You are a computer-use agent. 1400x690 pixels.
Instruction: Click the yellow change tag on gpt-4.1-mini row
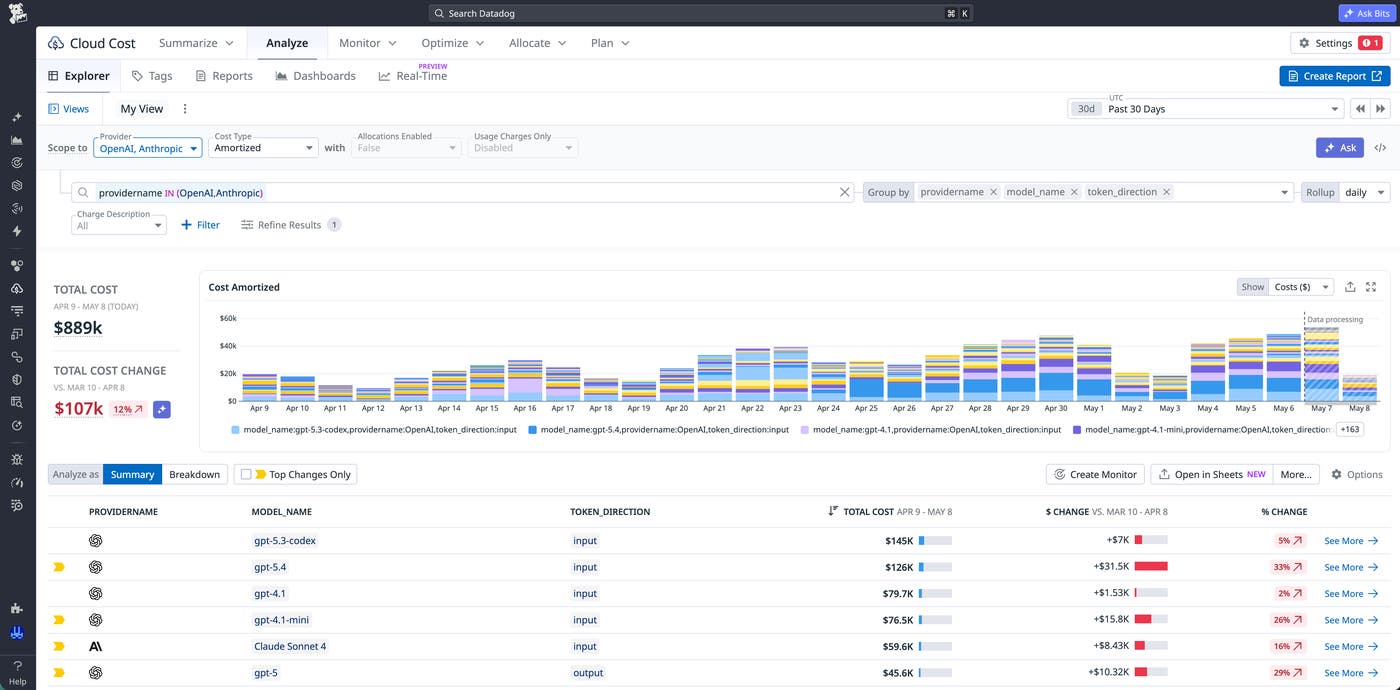[x=59, y=620]
